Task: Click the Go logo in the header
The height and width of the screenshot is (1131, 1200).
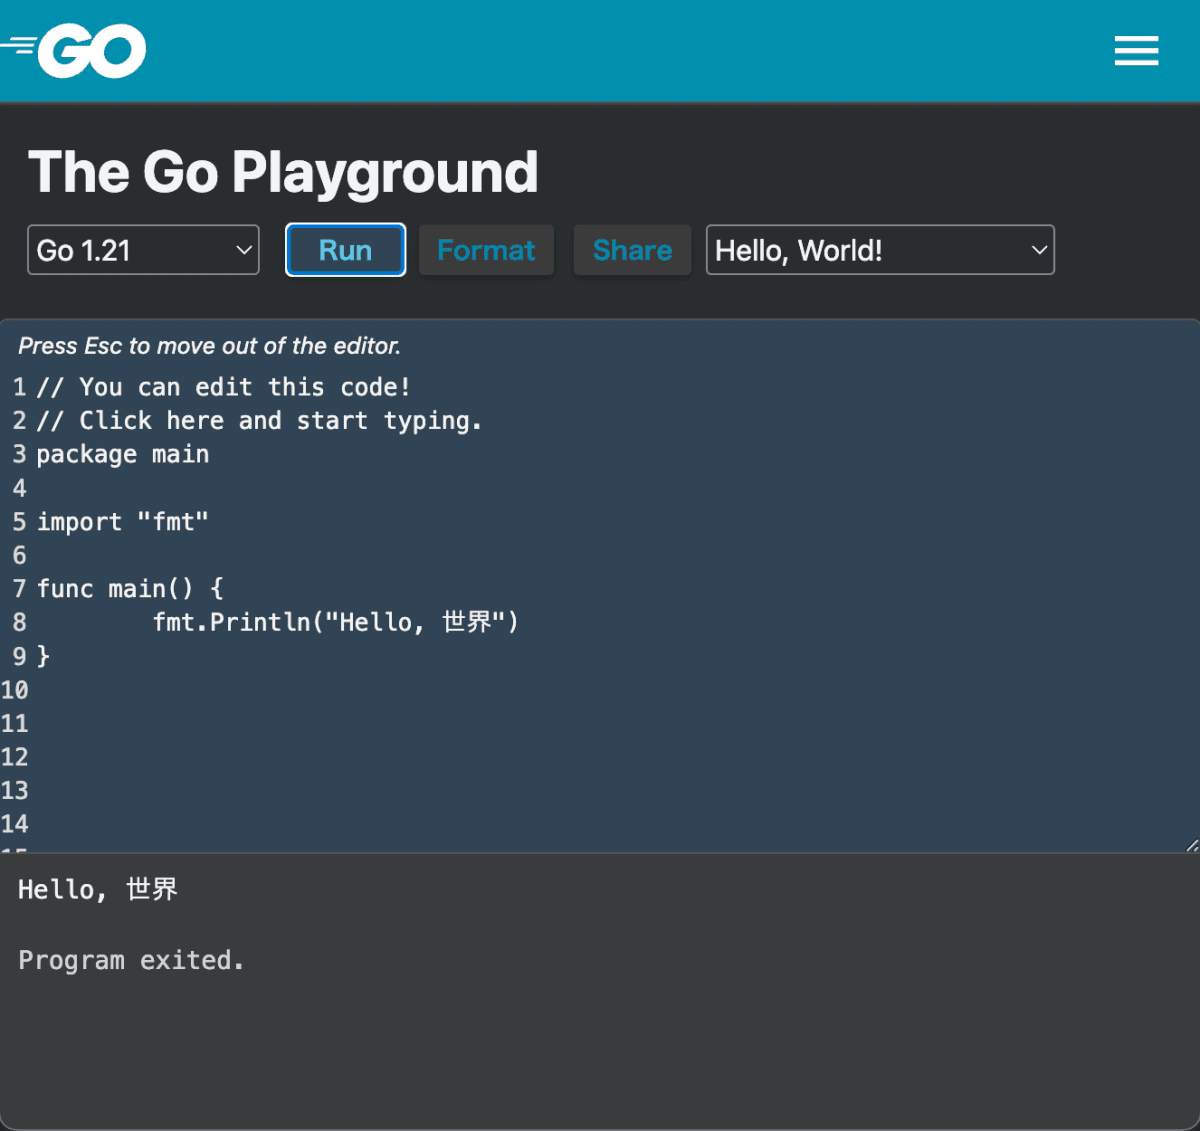Action: pos(76,51)
